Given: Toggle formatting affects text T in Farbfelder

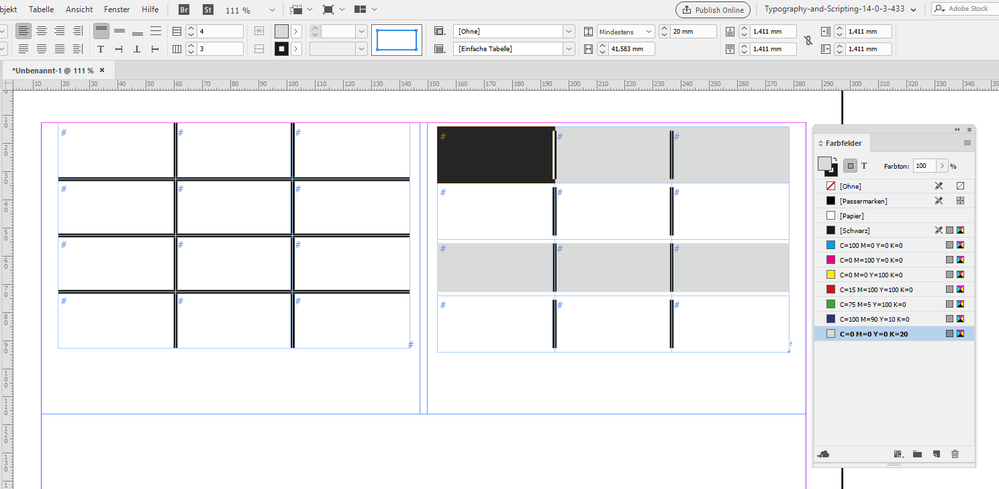Looking at the screenshot, I should pyautogui.click(x=864, y=166).
